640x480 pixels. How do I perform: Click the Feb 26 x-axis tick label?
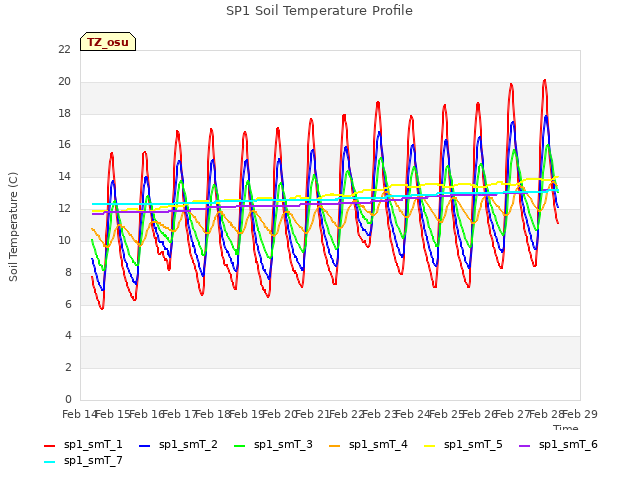480,414
